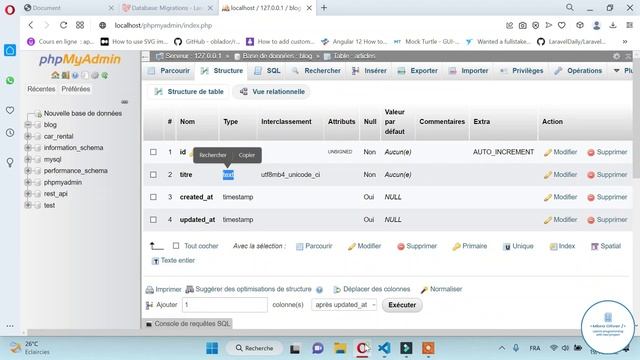Open Opera snapshot camera icon
This screenshot has width=640, height=360.
(x=522, y=25)
